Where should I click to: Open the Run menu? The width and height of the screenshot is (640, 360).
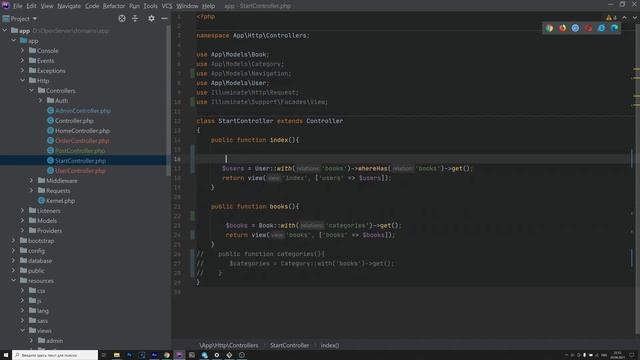(x=134, y=6)
